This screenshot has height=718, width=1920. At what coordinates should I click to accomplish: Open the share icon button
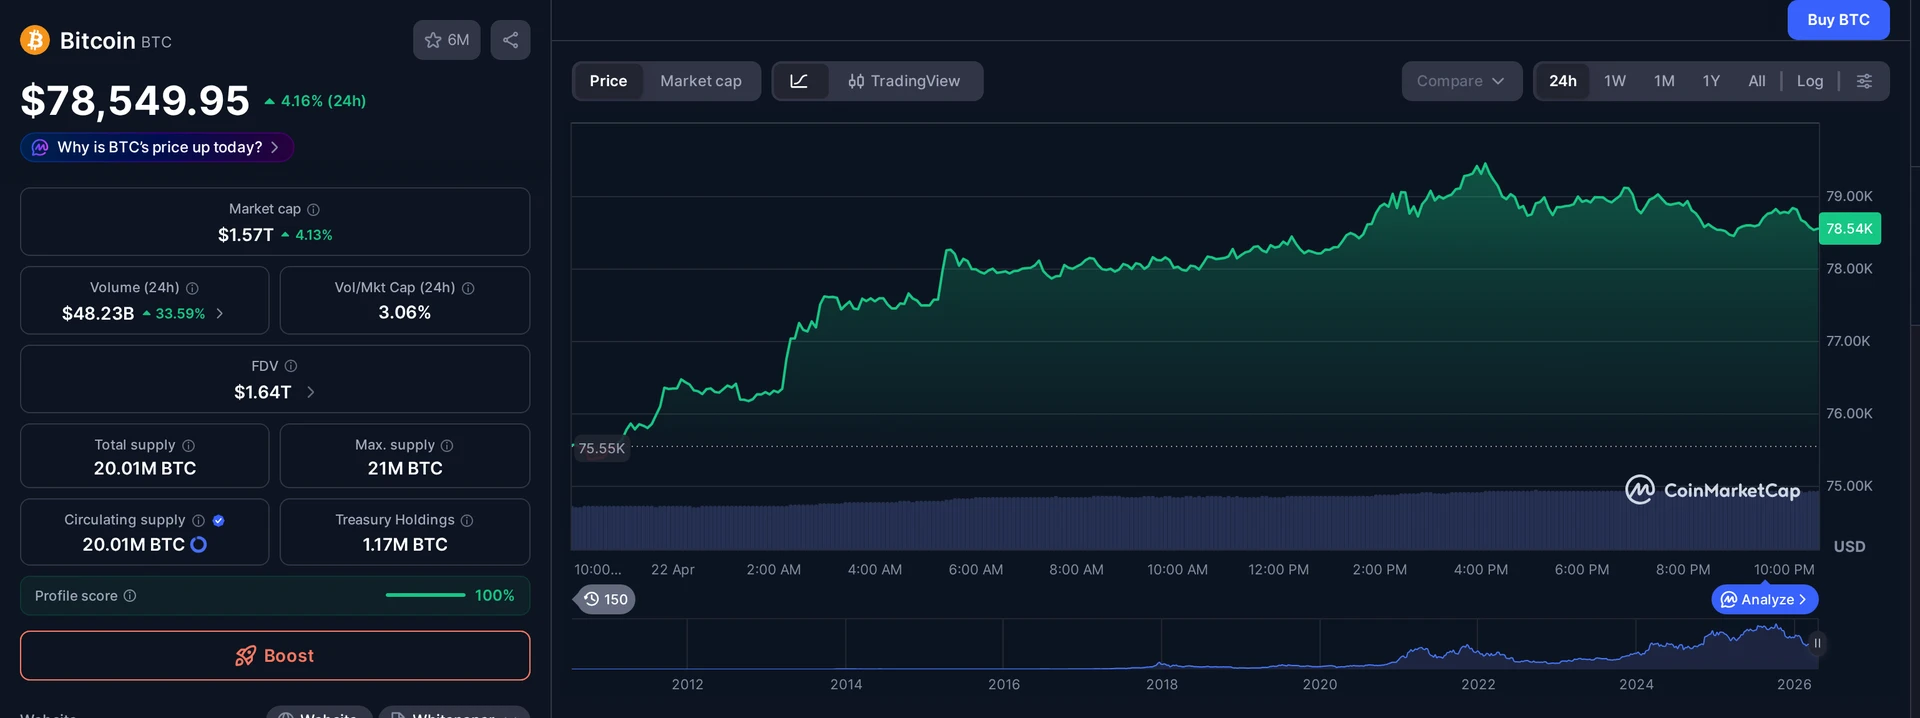(510, 40)
